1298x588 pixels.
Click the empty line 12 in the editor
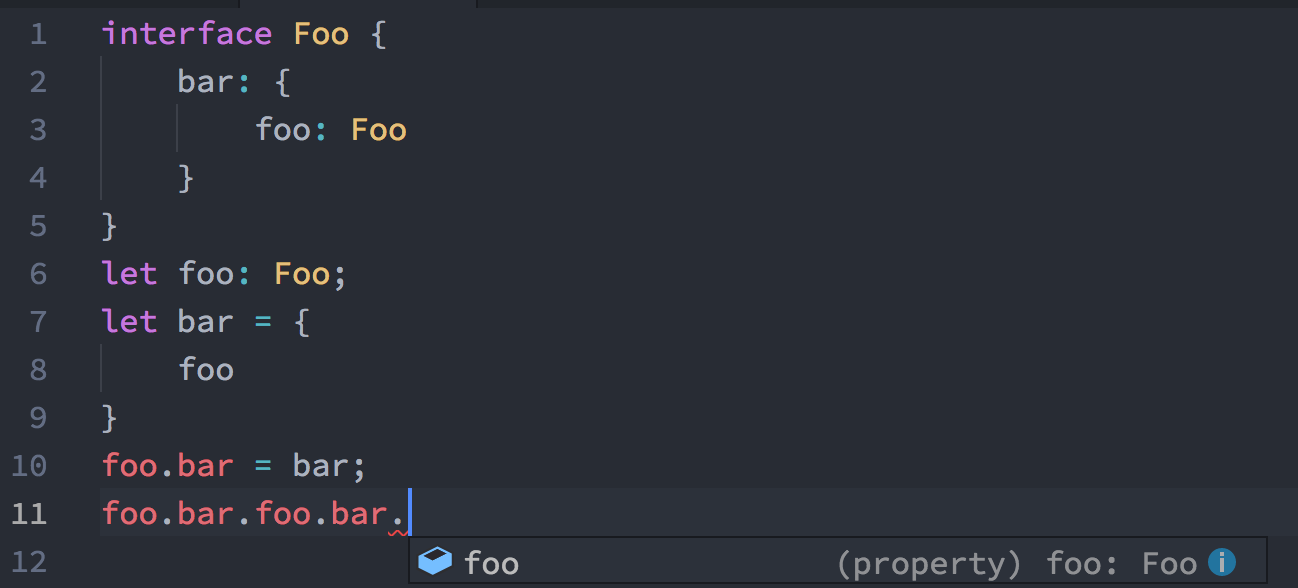pyautogui.click(x=250, y=562)
